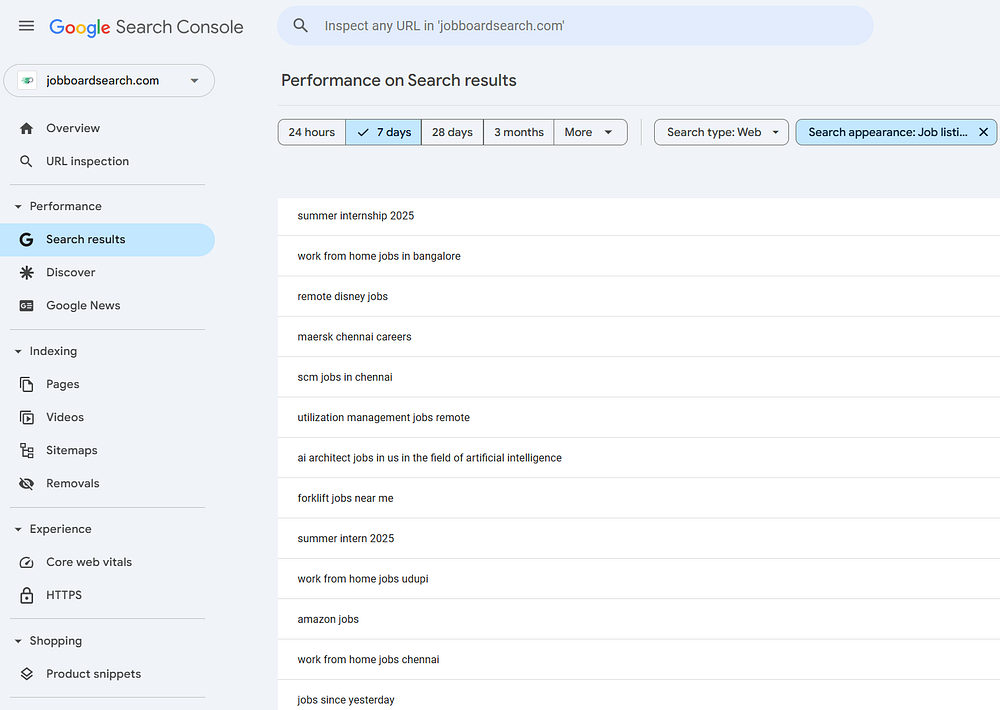Open the Removals page
This screenshot has width=1000, height=710.
click(x=107, y=484)
